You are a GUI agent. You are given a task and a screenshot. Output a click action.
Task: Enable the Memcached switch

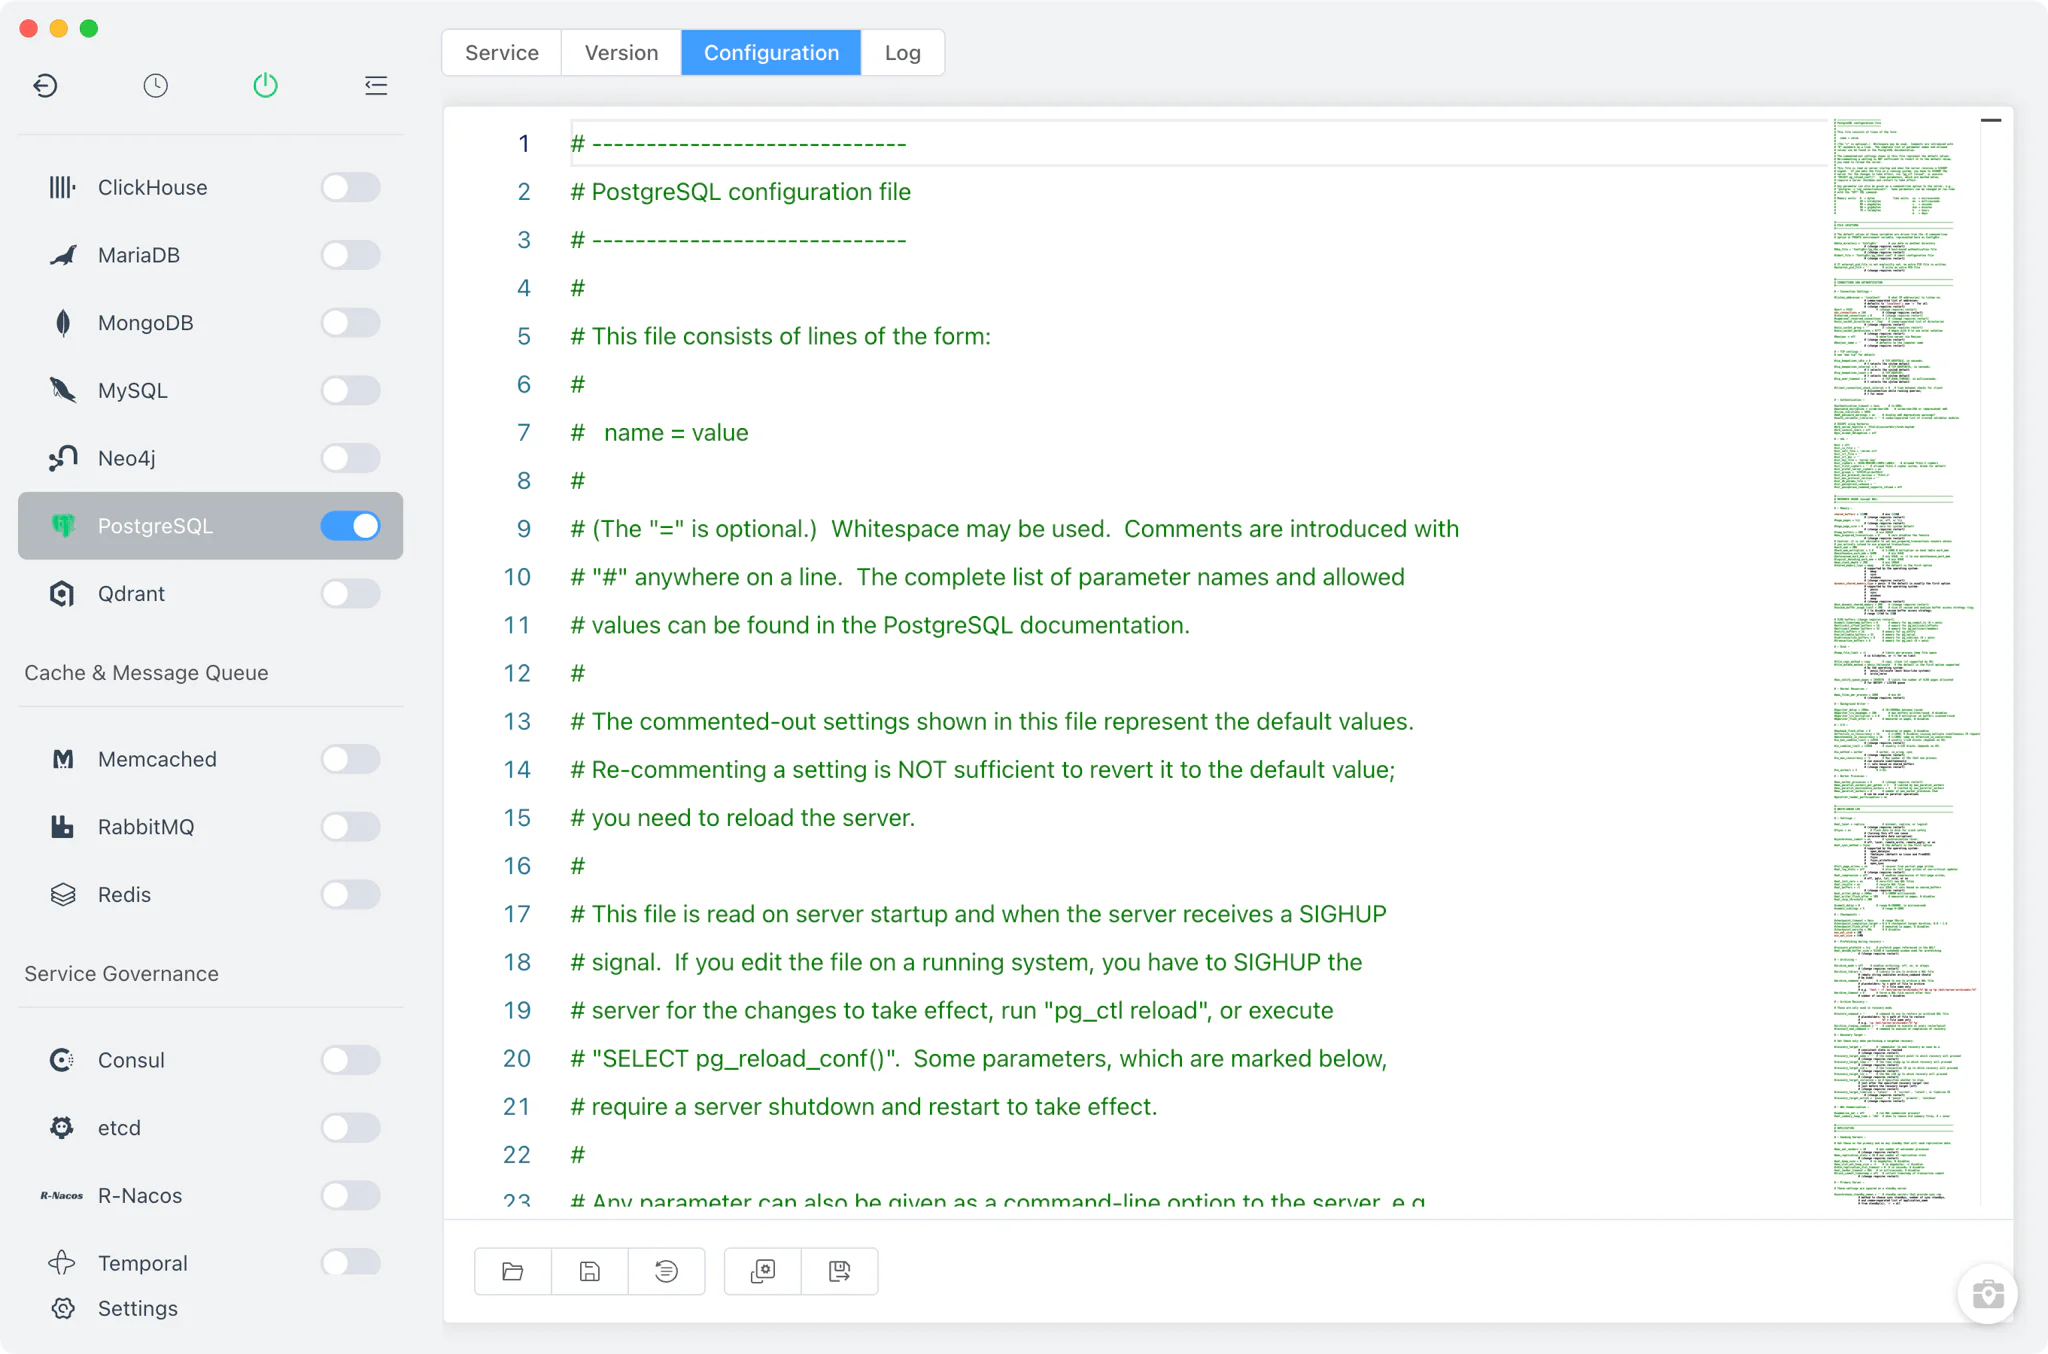pos(350,759)
